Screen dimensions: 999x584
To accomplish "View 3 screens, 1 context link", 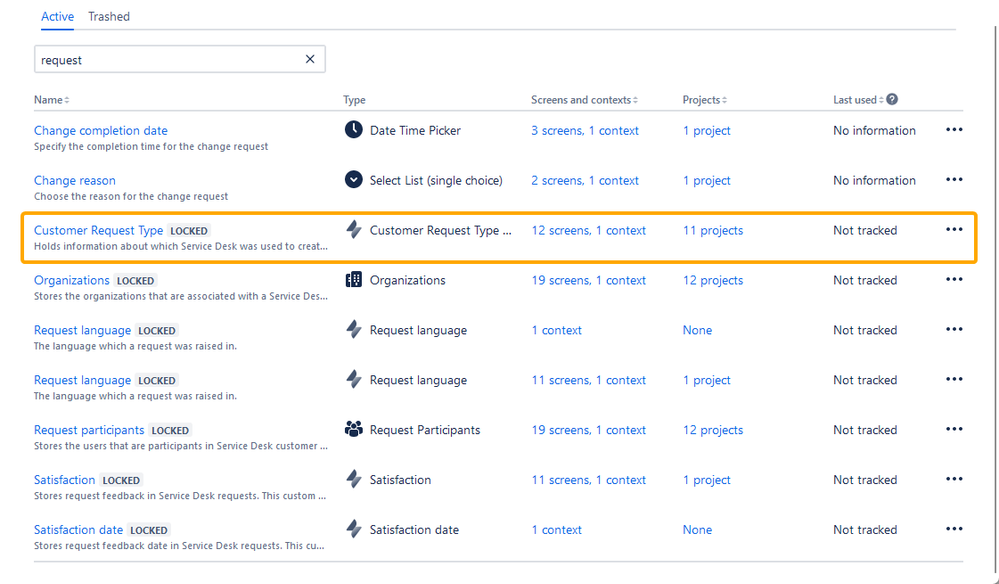I will click(585, 131).
